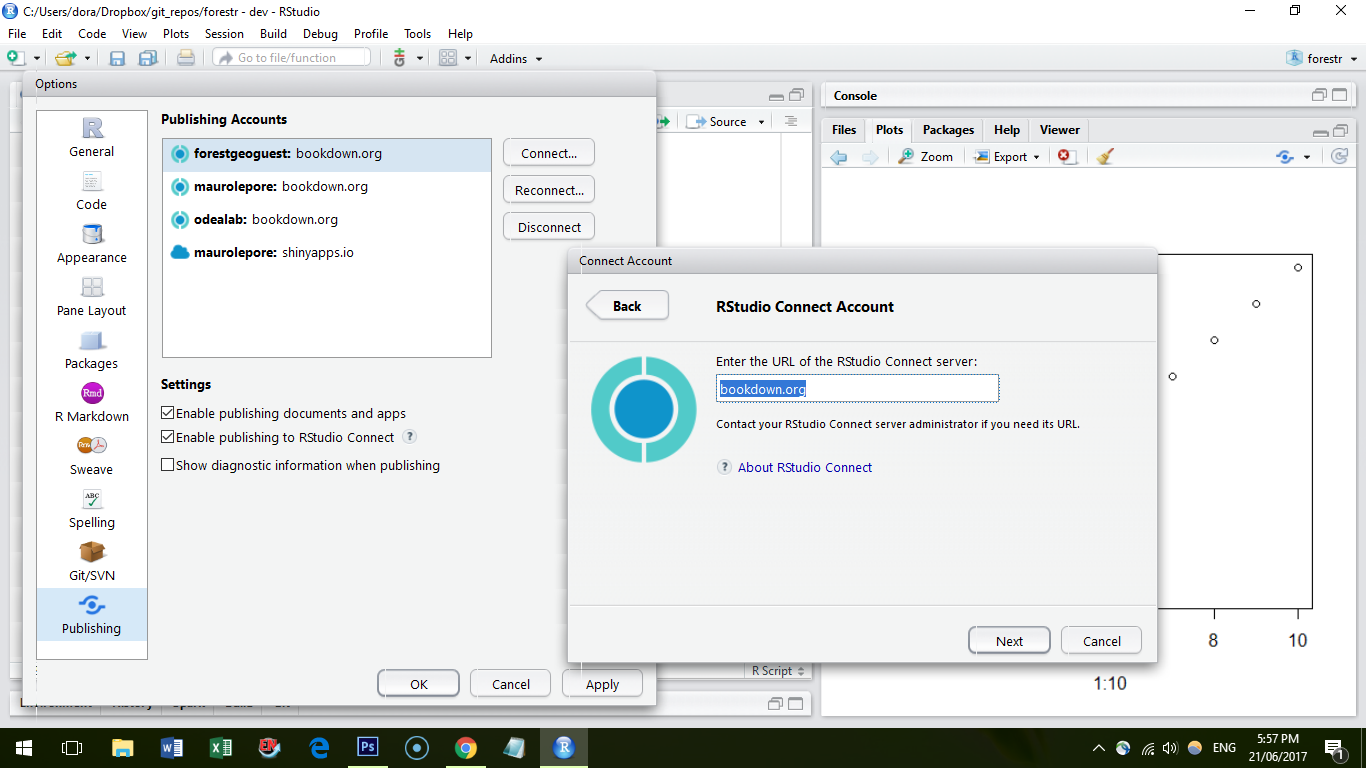Open the R Markdown options section
This screenshot has height=768, width=1366.
(x=92, y=403)
